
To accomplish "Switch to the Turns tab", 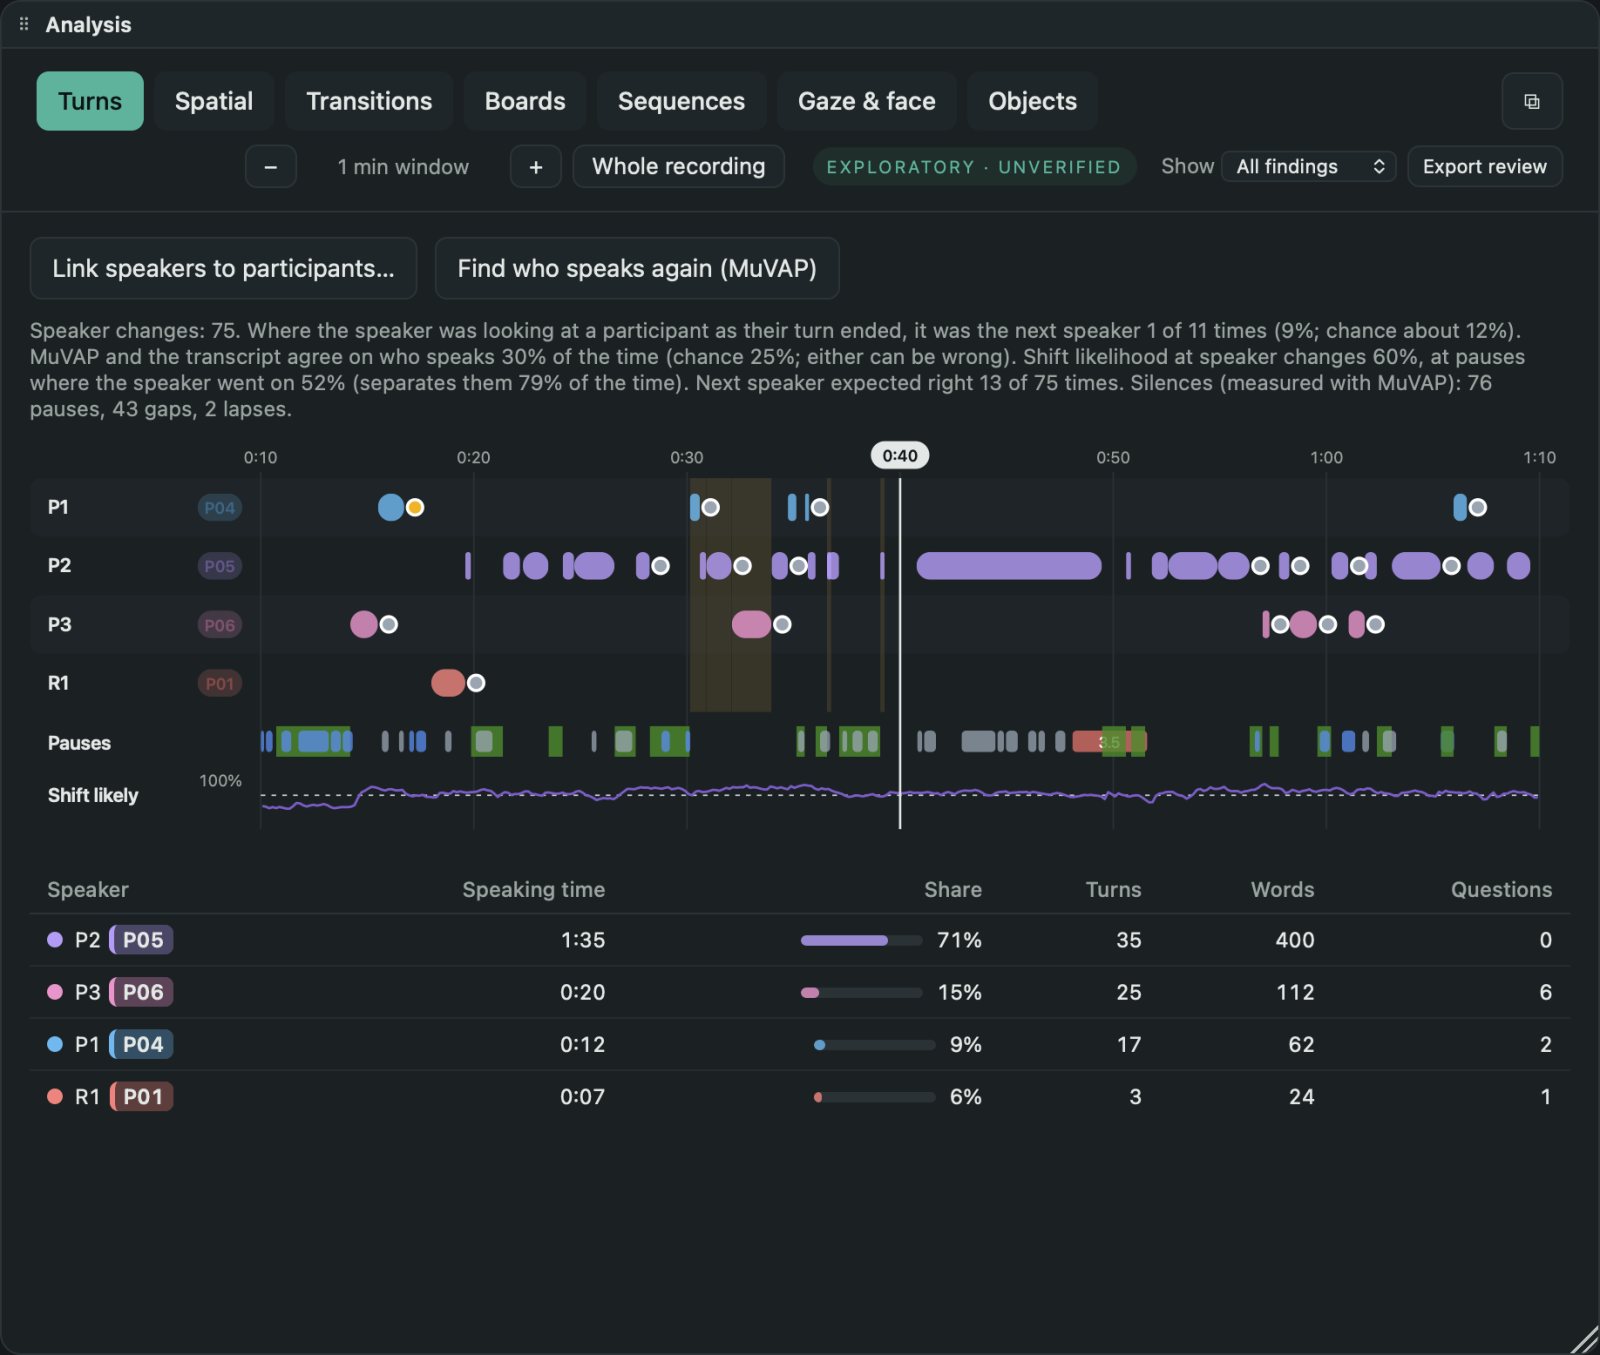I will click(x=90, y=101).
